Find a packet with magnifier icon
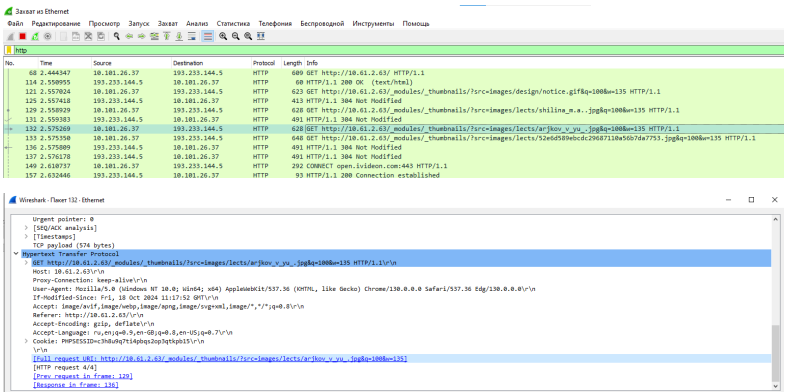 click(x=117, y=37)
